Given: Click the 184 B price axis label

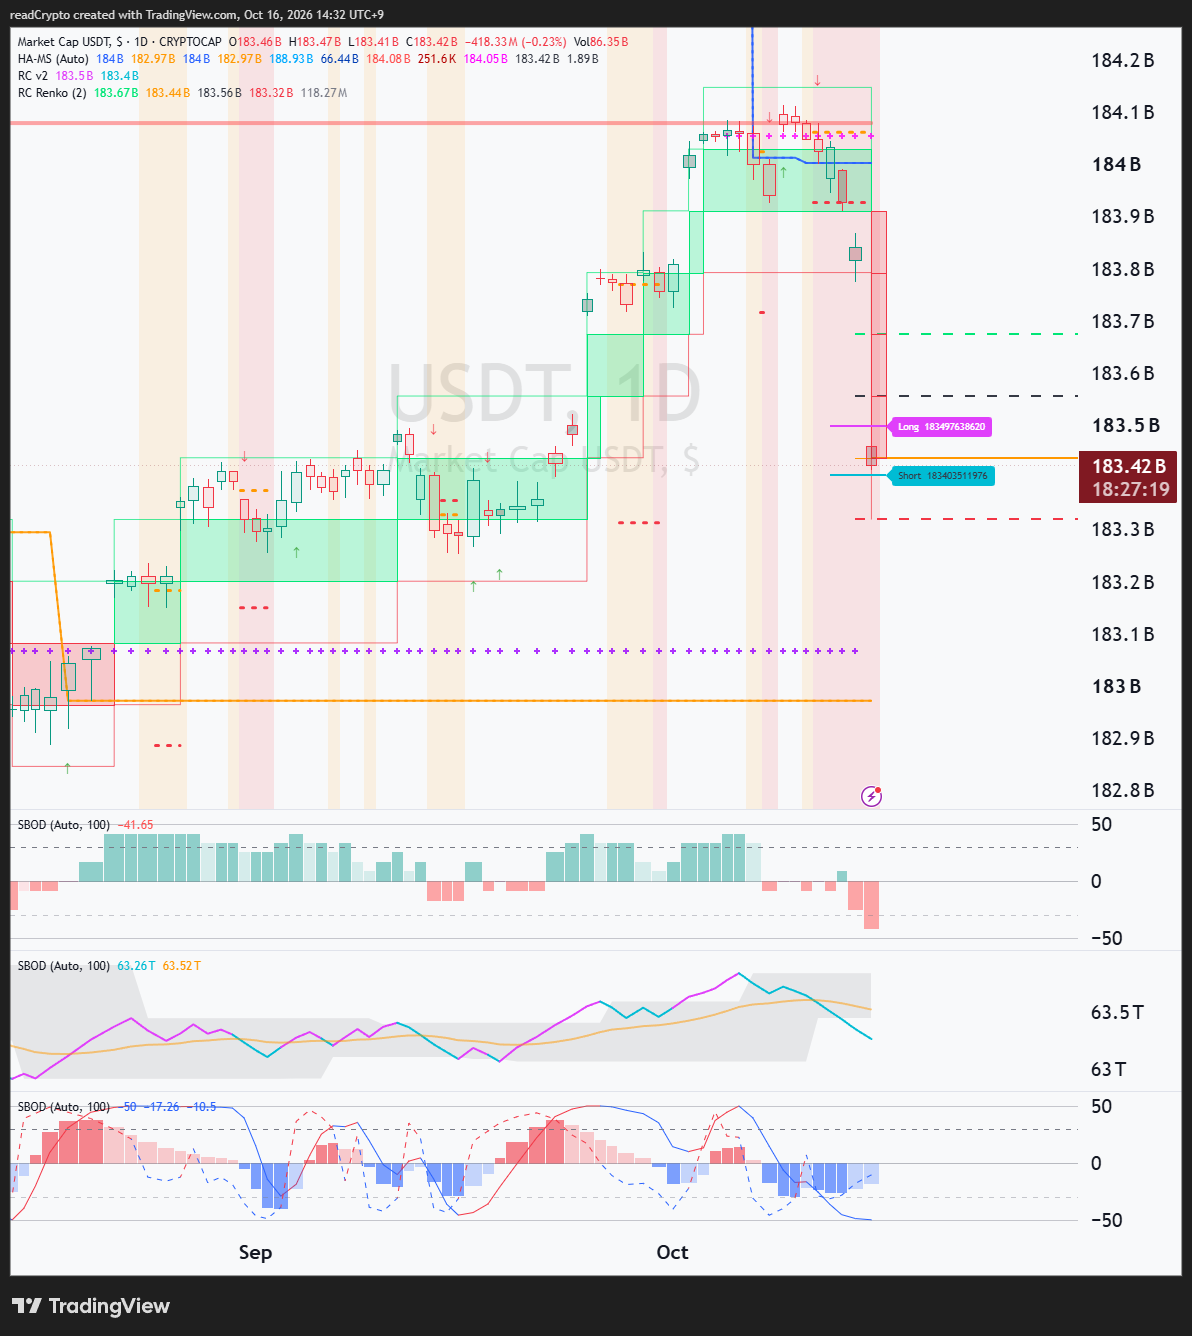Looking at the screenshot, I should tap(1116, 165).
